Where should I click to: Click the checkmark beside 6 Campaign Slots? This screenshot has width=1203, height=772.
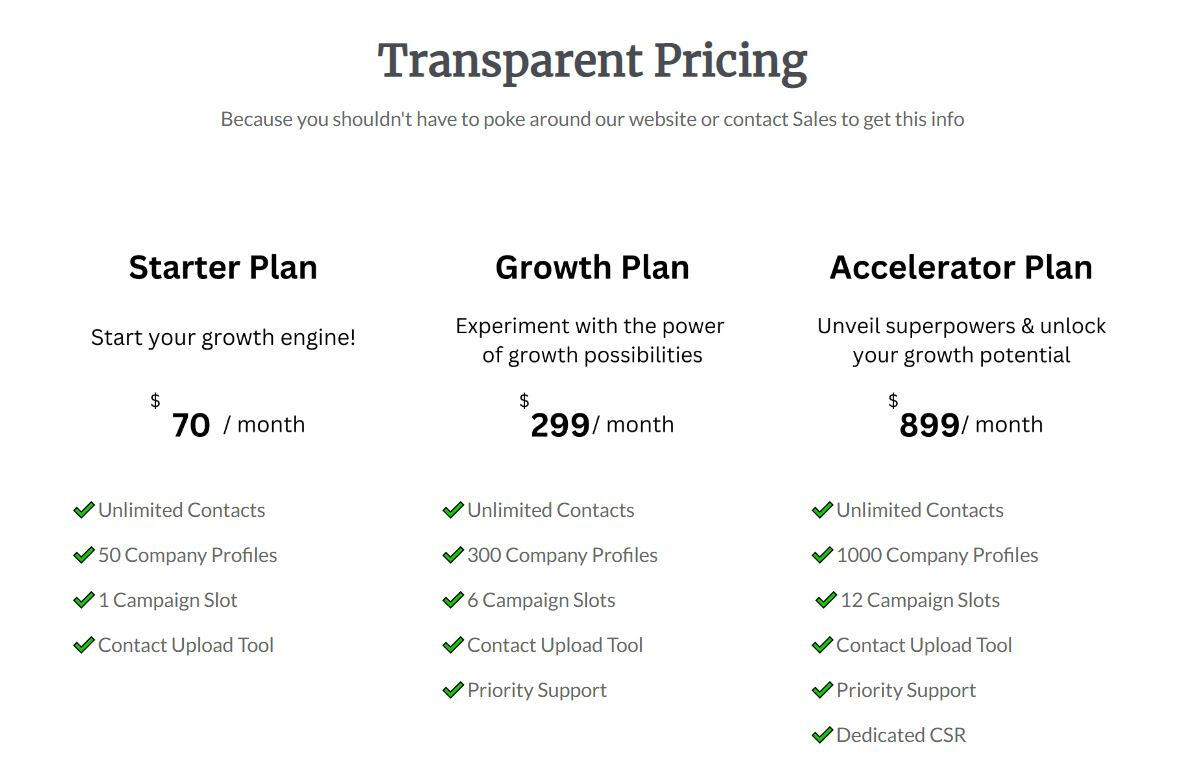click(x=453, y=600)
